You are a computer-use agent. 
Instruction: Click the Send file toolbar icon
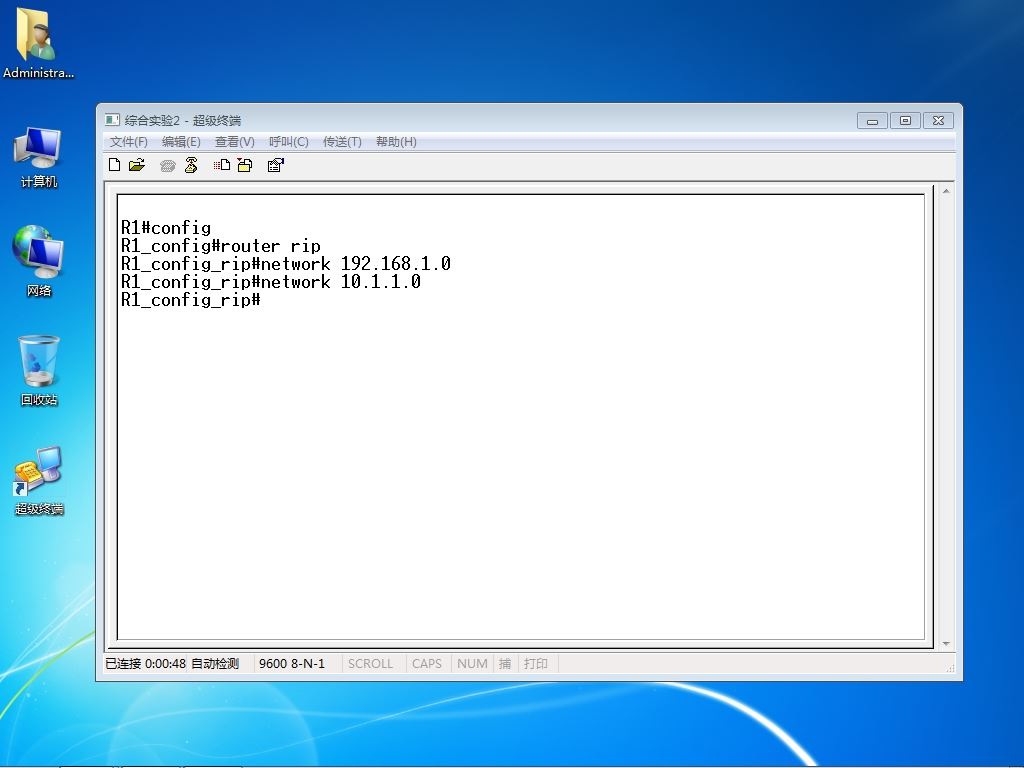click(x=222, y=165)
